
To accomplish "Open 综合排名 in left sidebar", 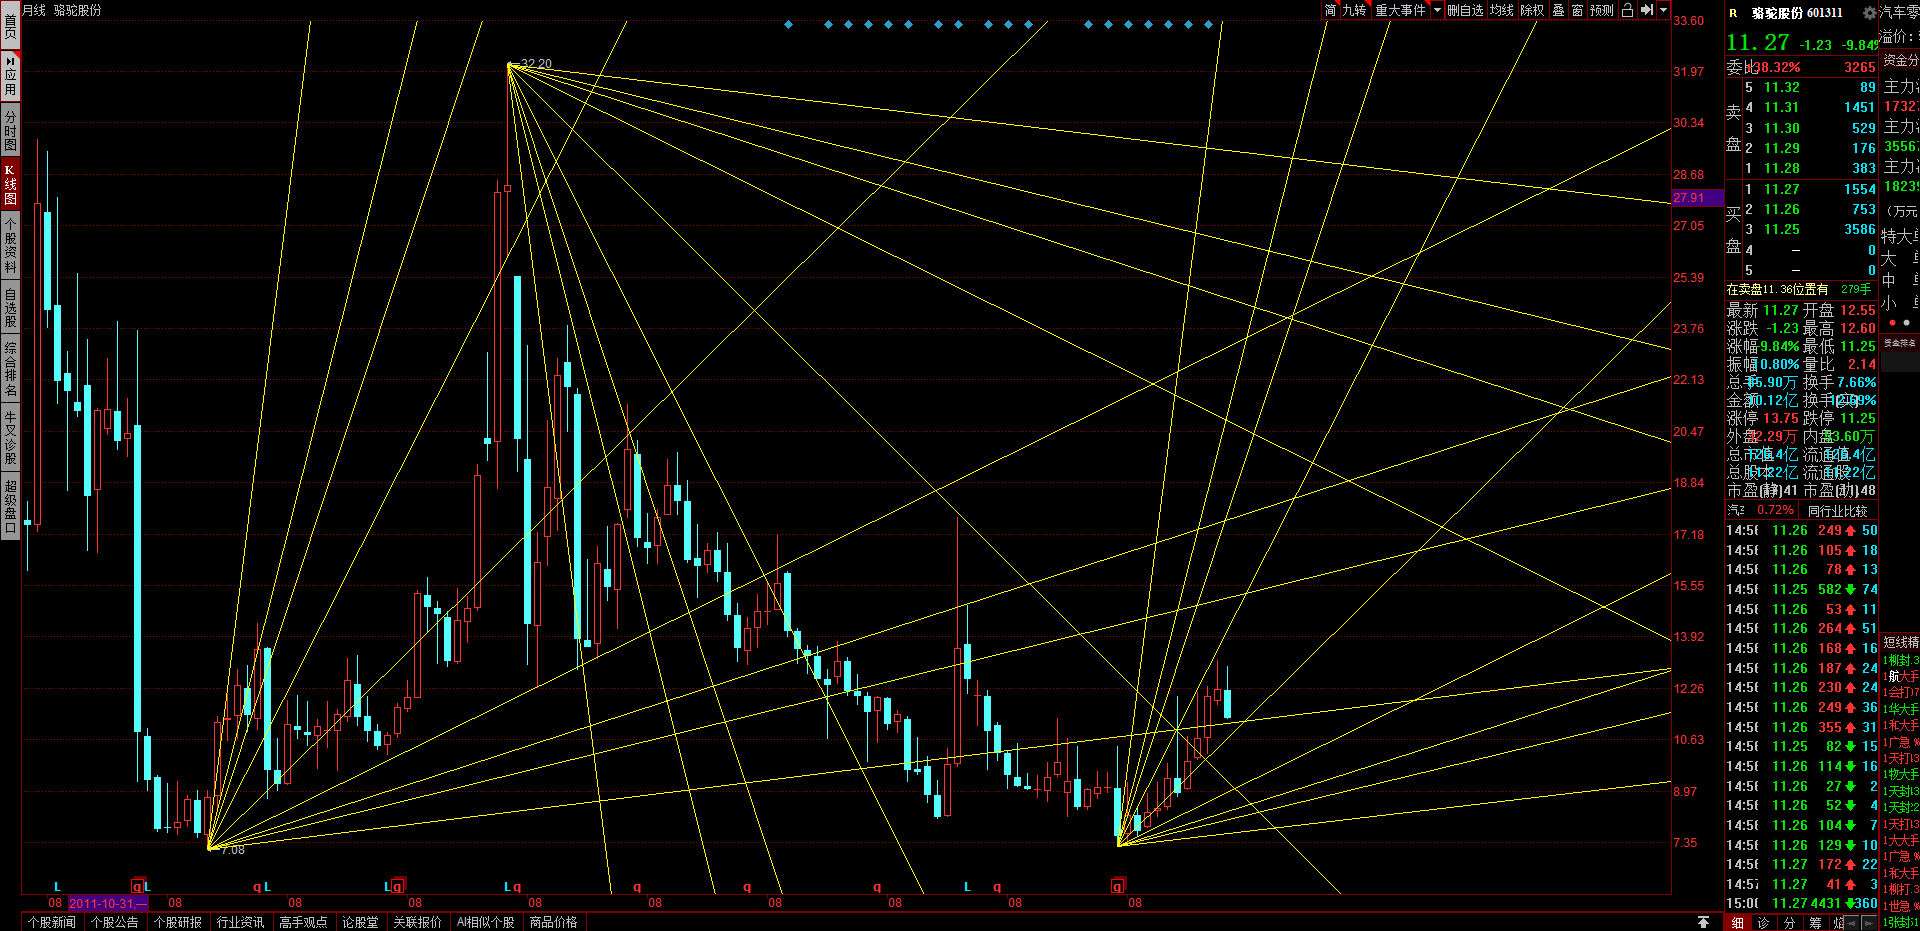I will click(10, 369).
